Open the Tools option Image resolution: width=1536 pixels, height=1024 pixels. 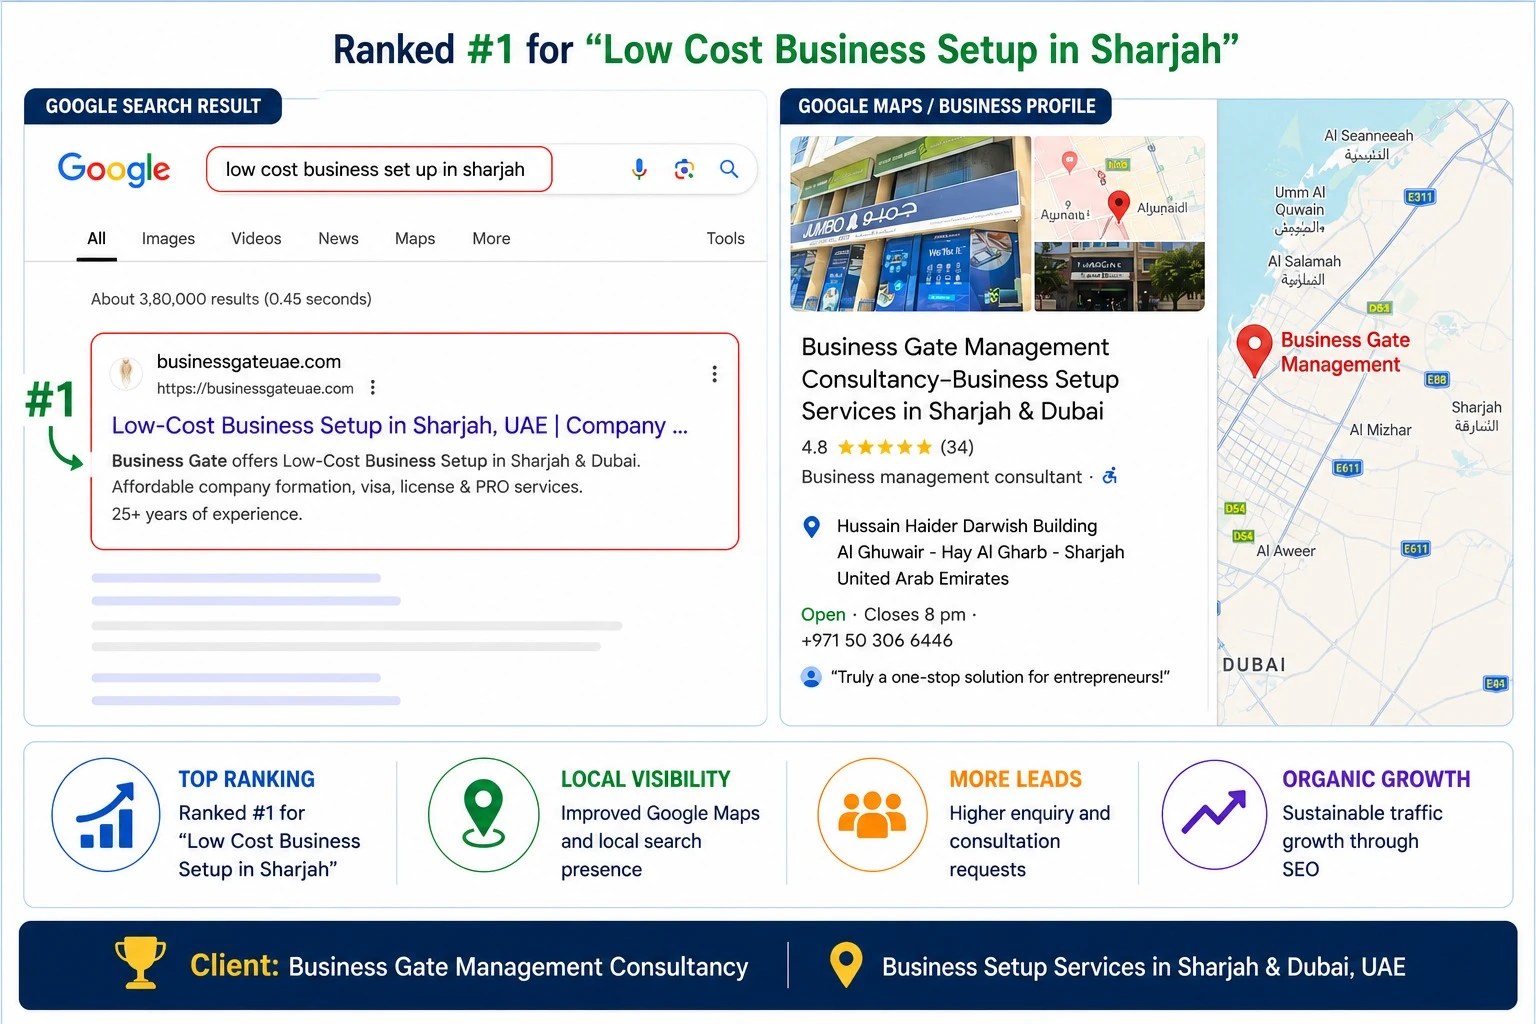(x=725, y=239)
